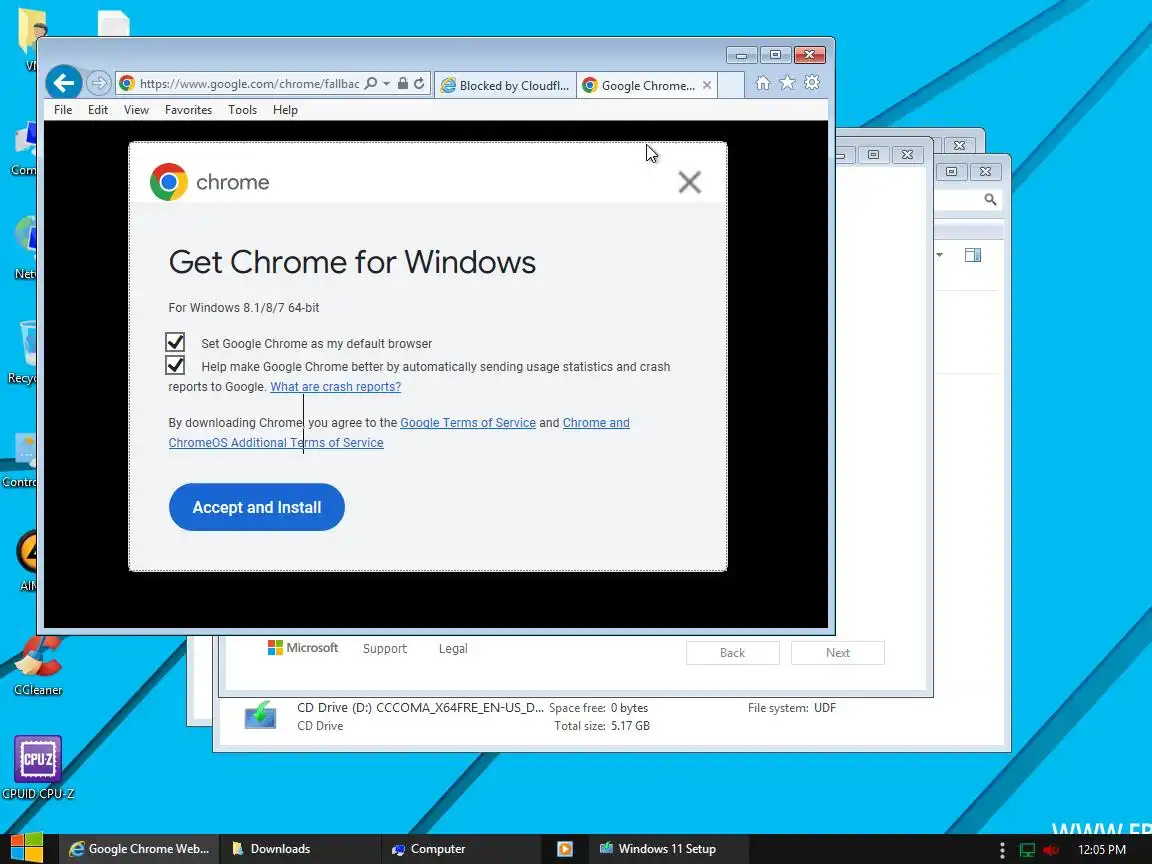This screenshot has width=1152, height=864.
Task: Refresh the page with reload icon
Action: point(419,83)
